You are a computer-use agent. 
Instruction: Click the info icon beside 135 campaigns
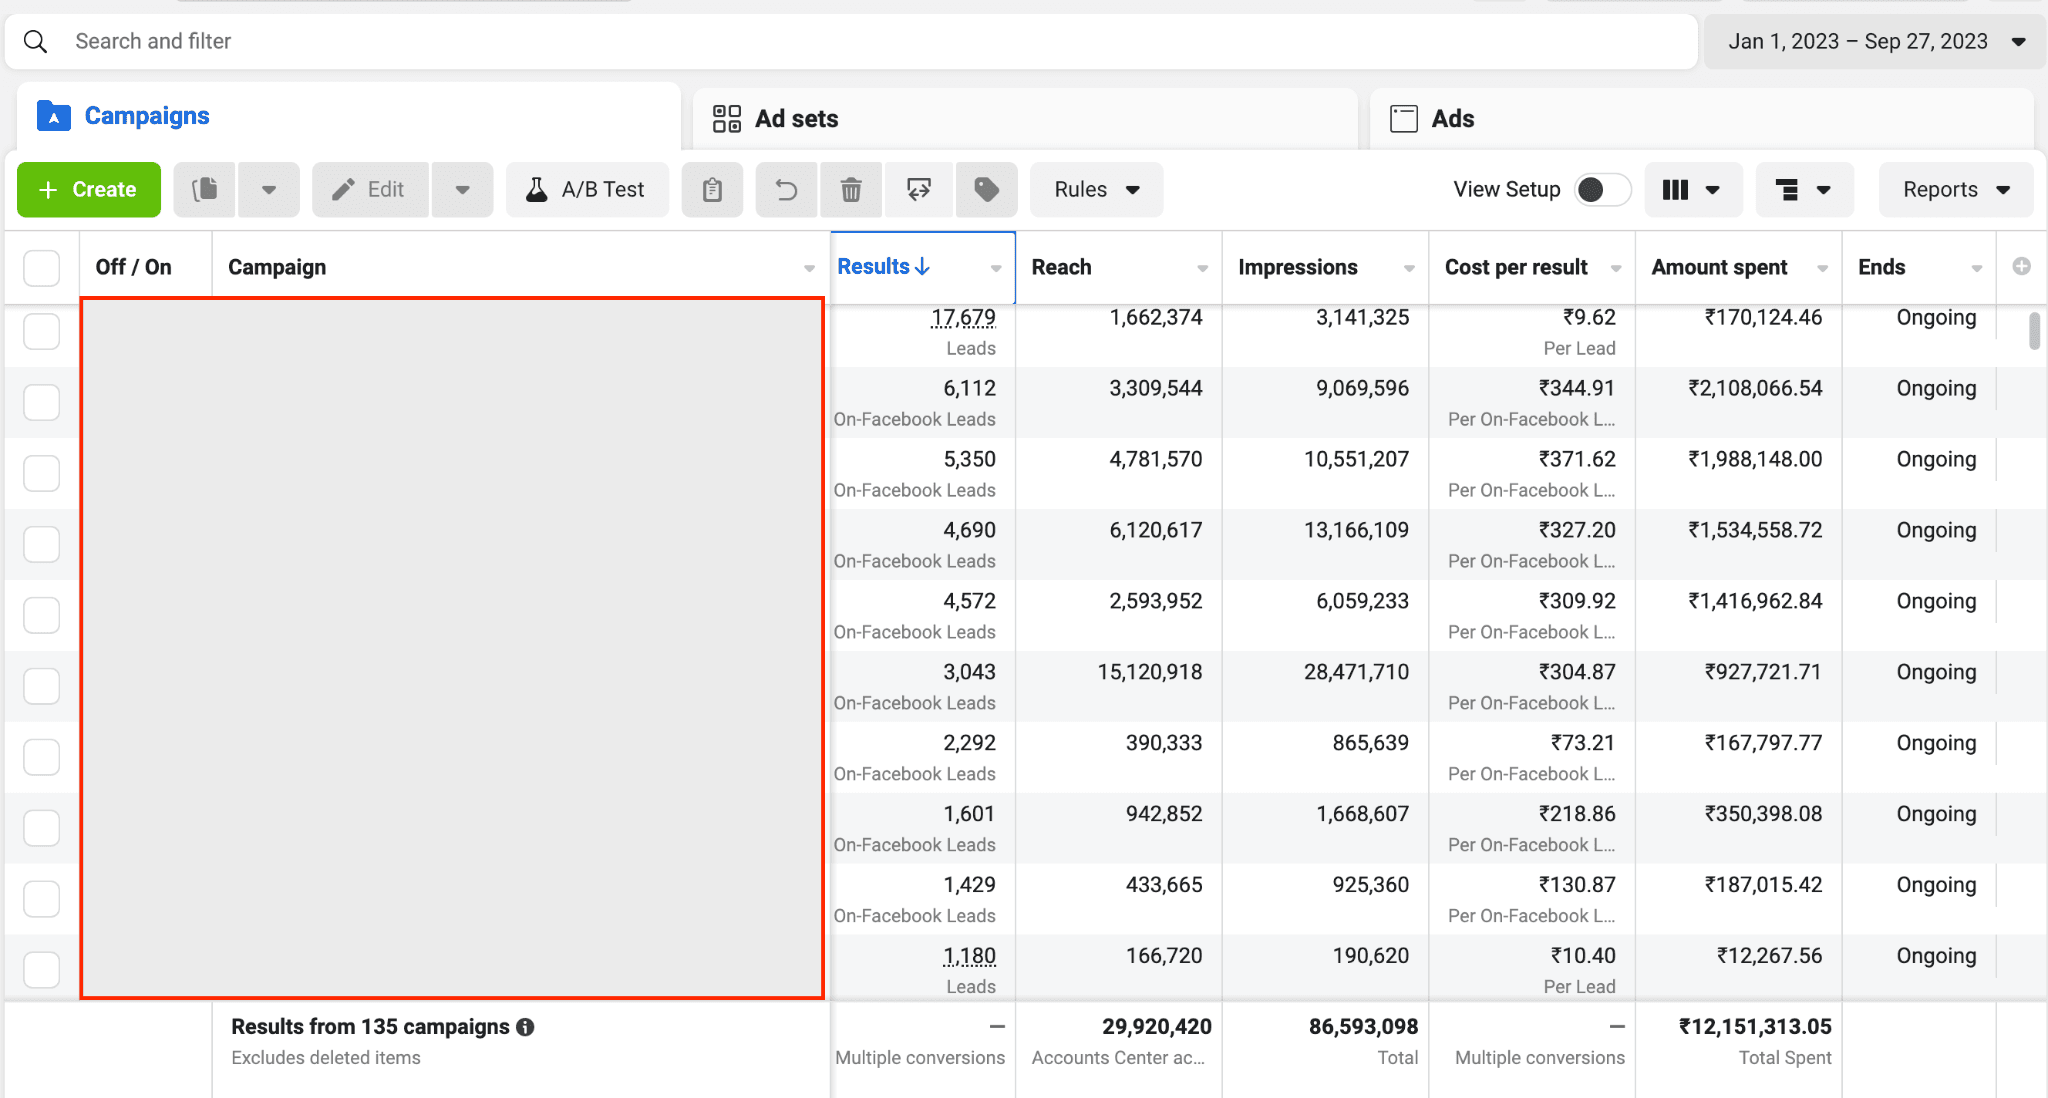525,1027
